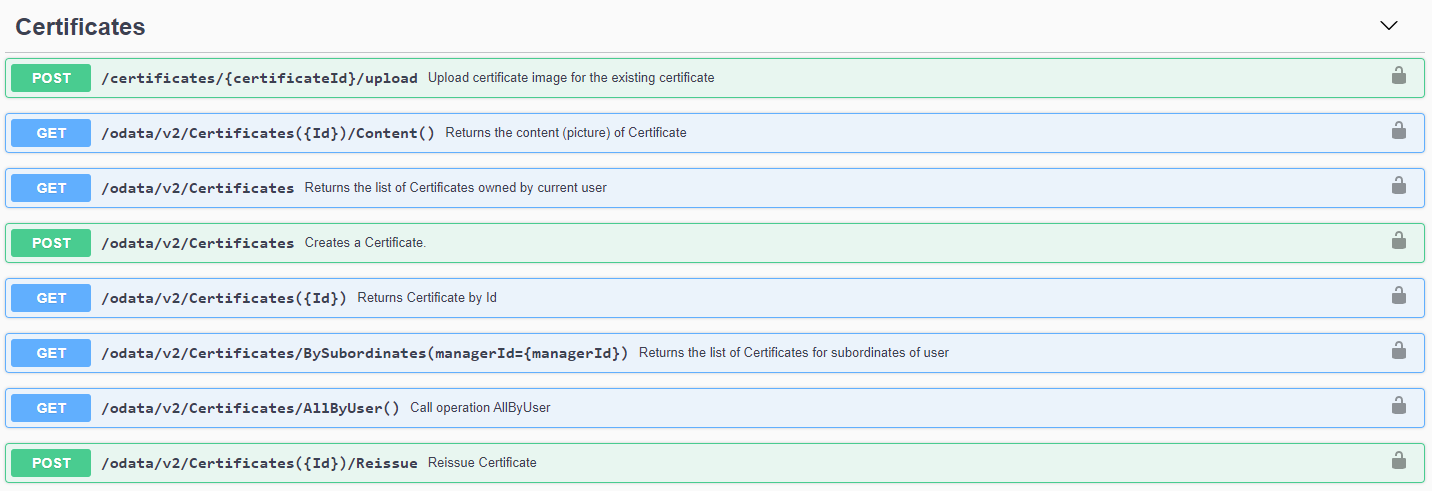This screenshot has height=491, width=1432.
Task: Click GET badge for Content() endpoint
Action: 51,133
